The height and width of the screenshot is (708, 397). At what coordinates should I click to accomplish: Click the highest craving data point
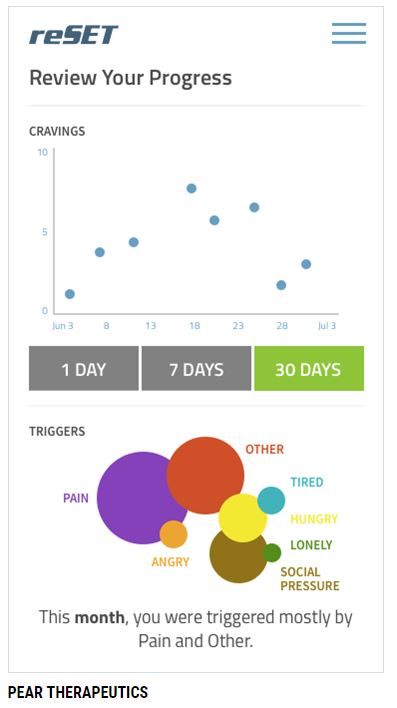coord(191,188)
